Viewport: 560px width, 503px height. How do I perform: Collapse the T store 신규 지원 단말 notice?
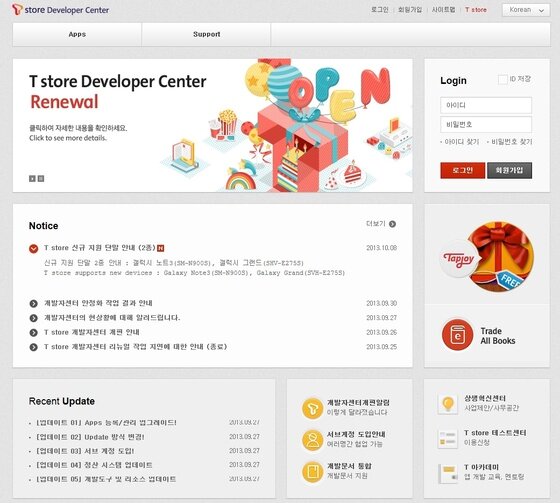pos(34,248)
